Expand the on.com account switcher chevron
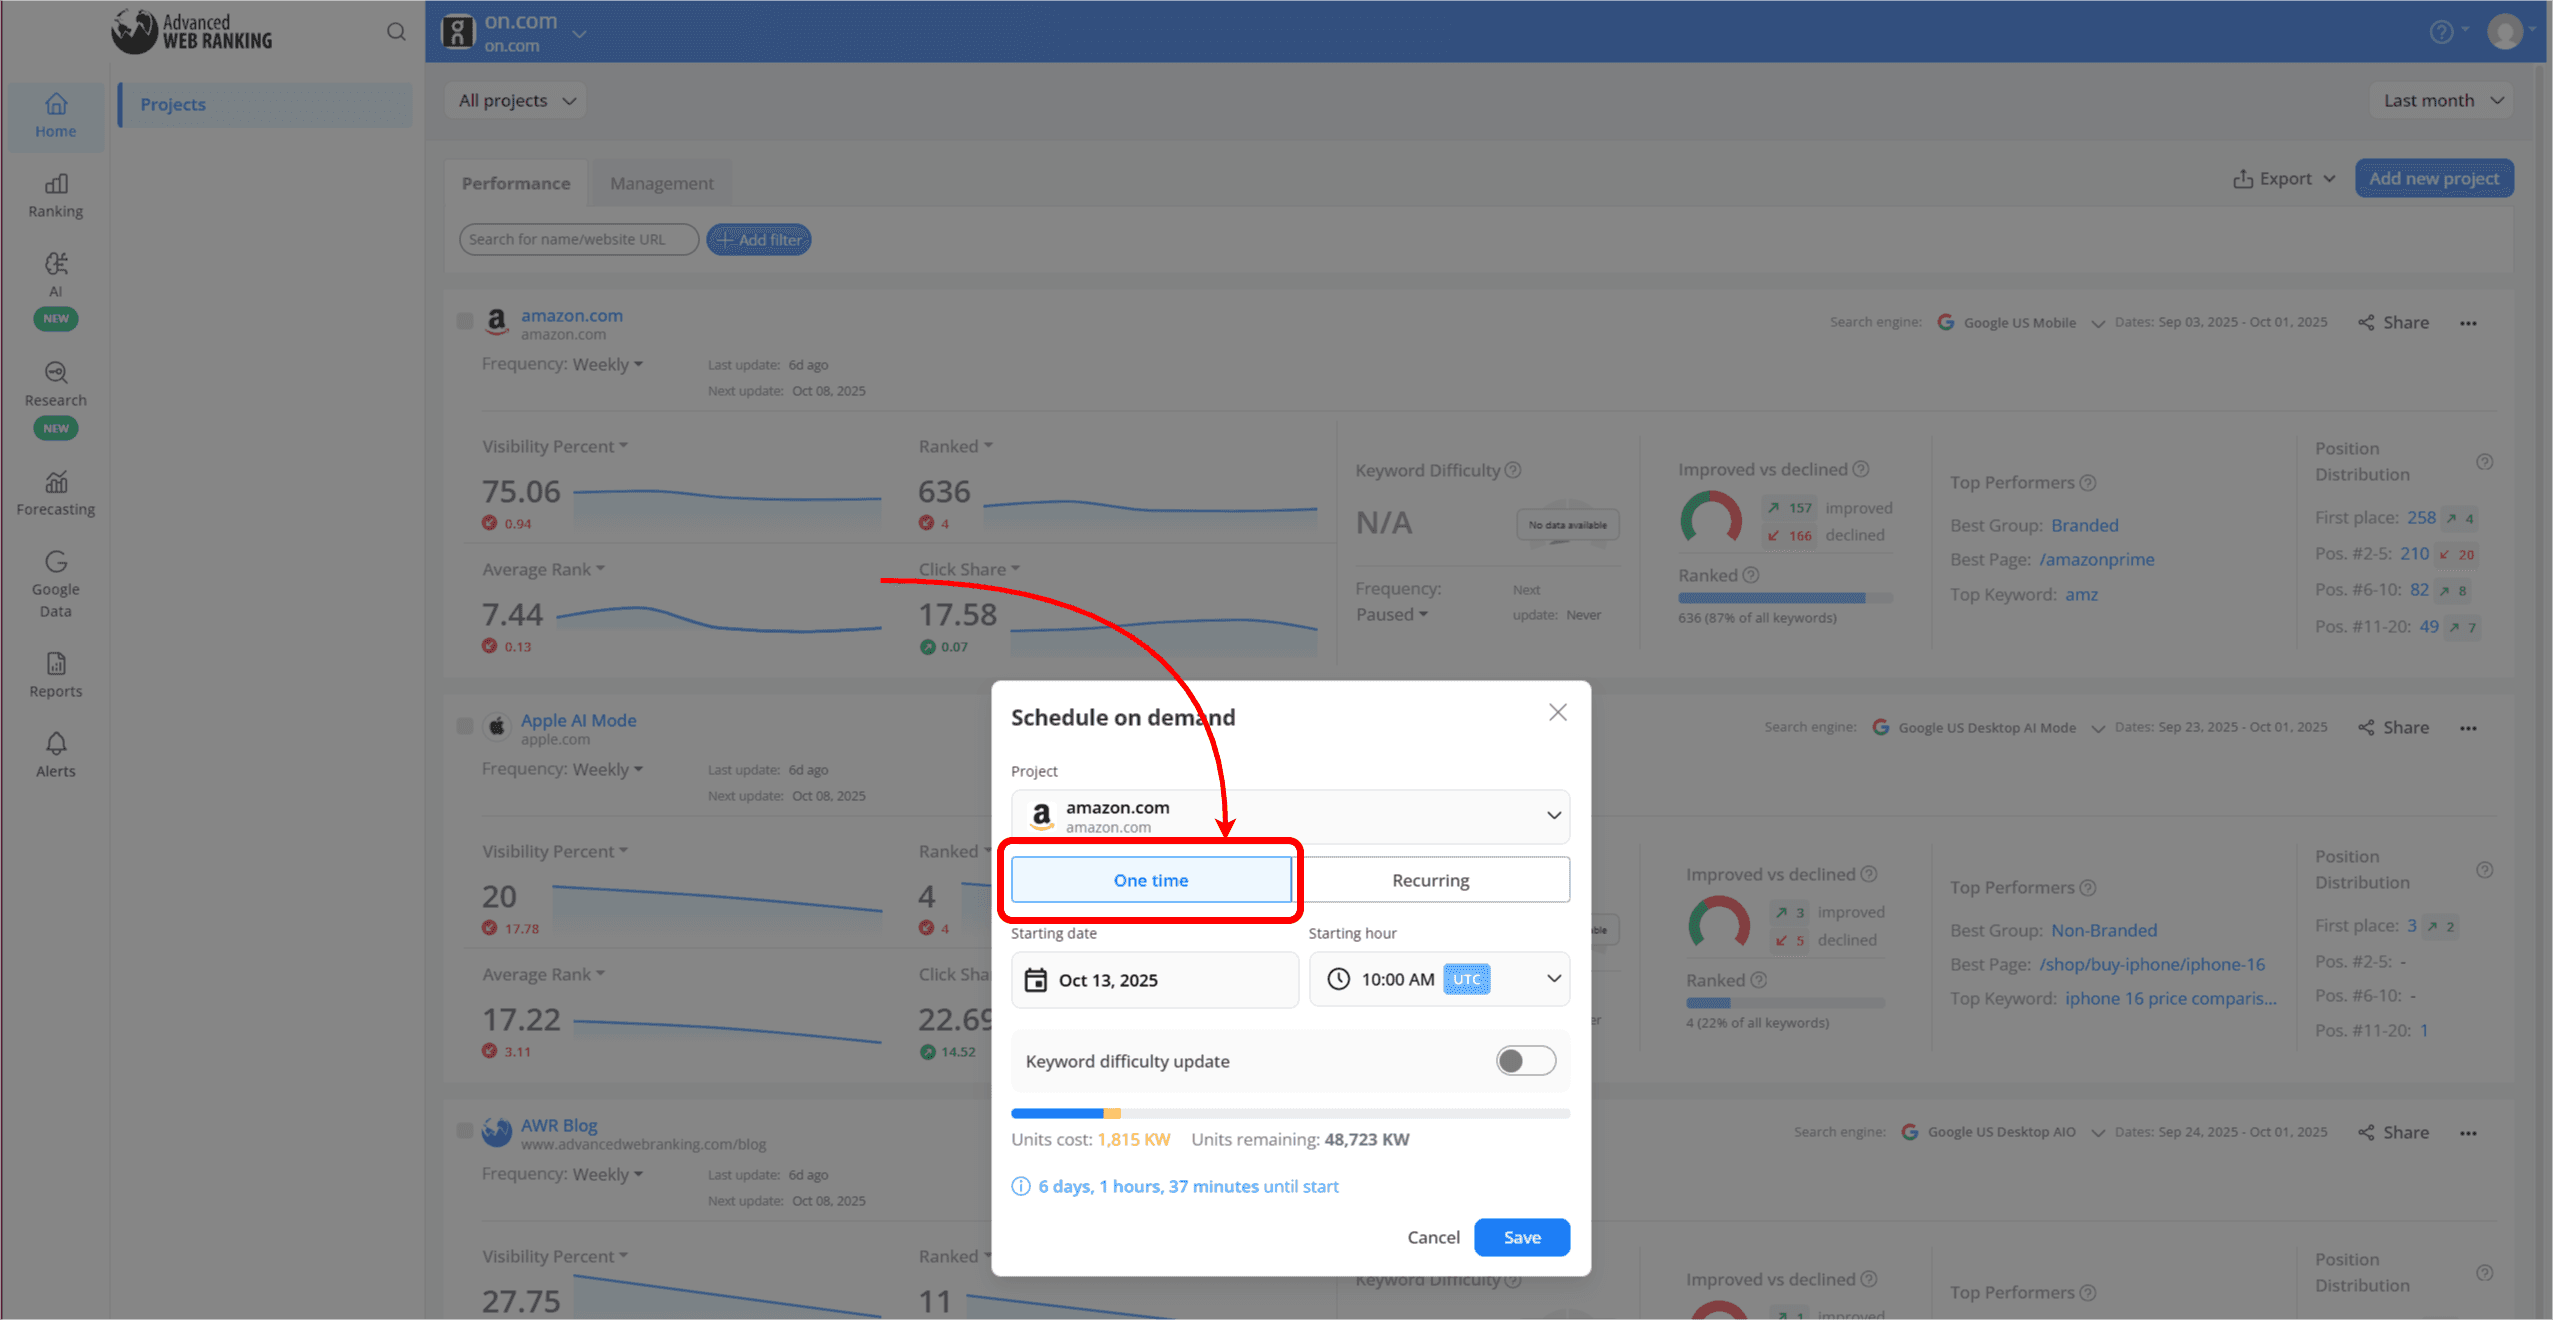This screenshot has height=1320, width=2553. (579, 34)
